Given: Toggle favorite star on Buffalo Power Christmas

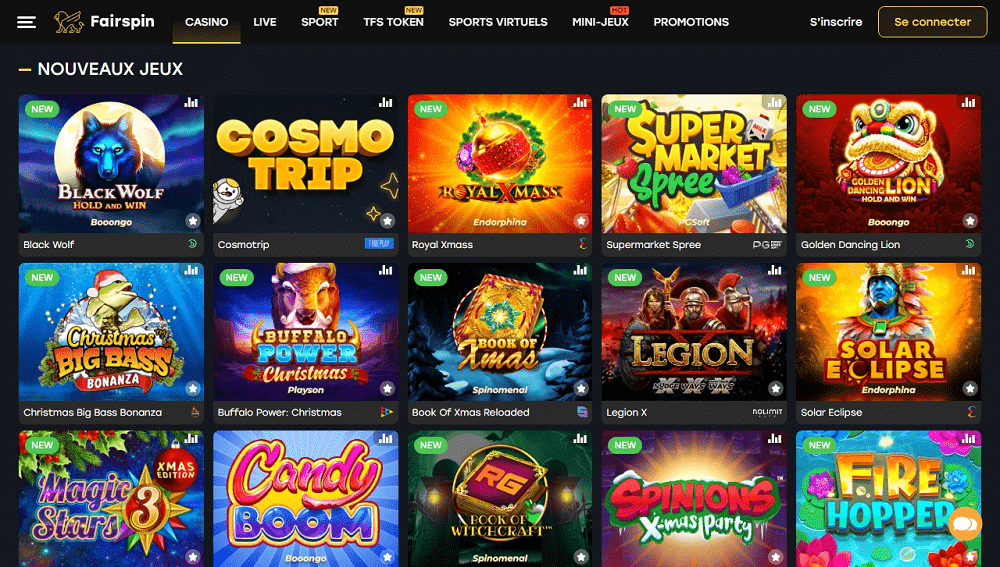Looking at the screenshot, I should click(386, 388).
